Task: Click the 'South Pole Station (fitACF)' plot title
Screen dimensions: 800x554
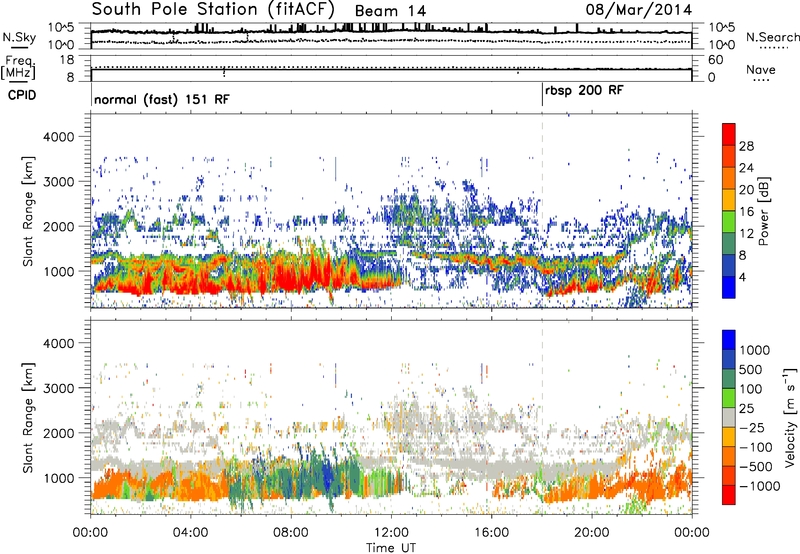Action: (x=213, y=10)
